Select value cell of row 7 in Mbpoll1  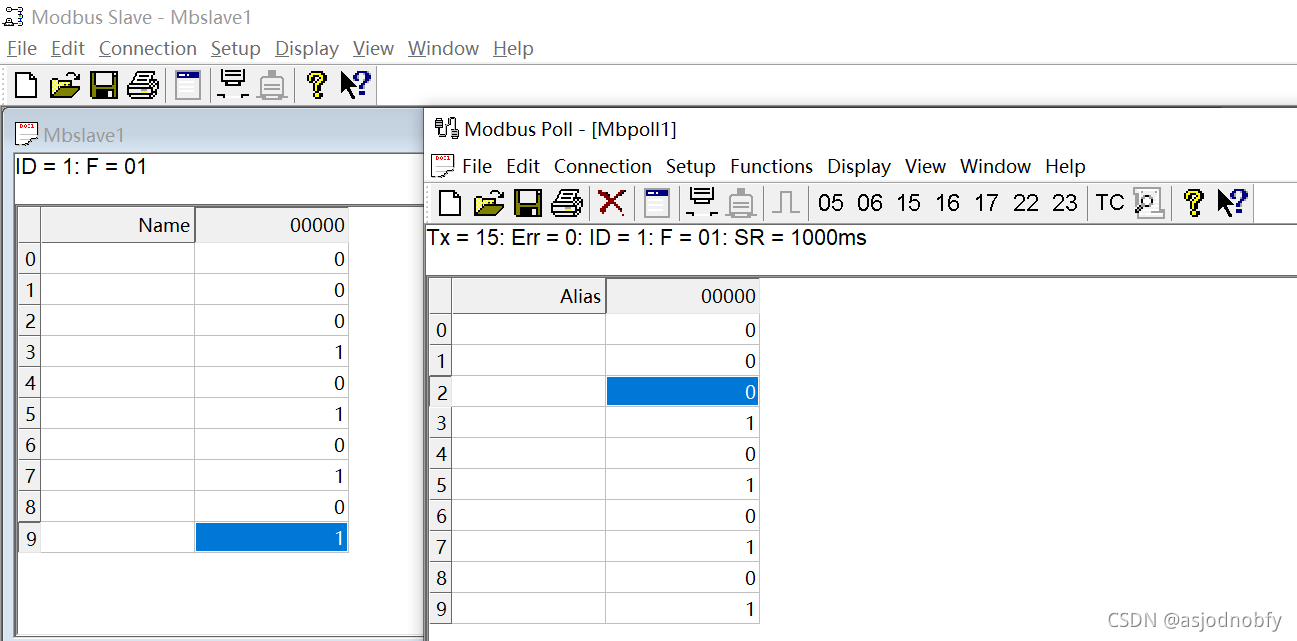pos(682,547)
